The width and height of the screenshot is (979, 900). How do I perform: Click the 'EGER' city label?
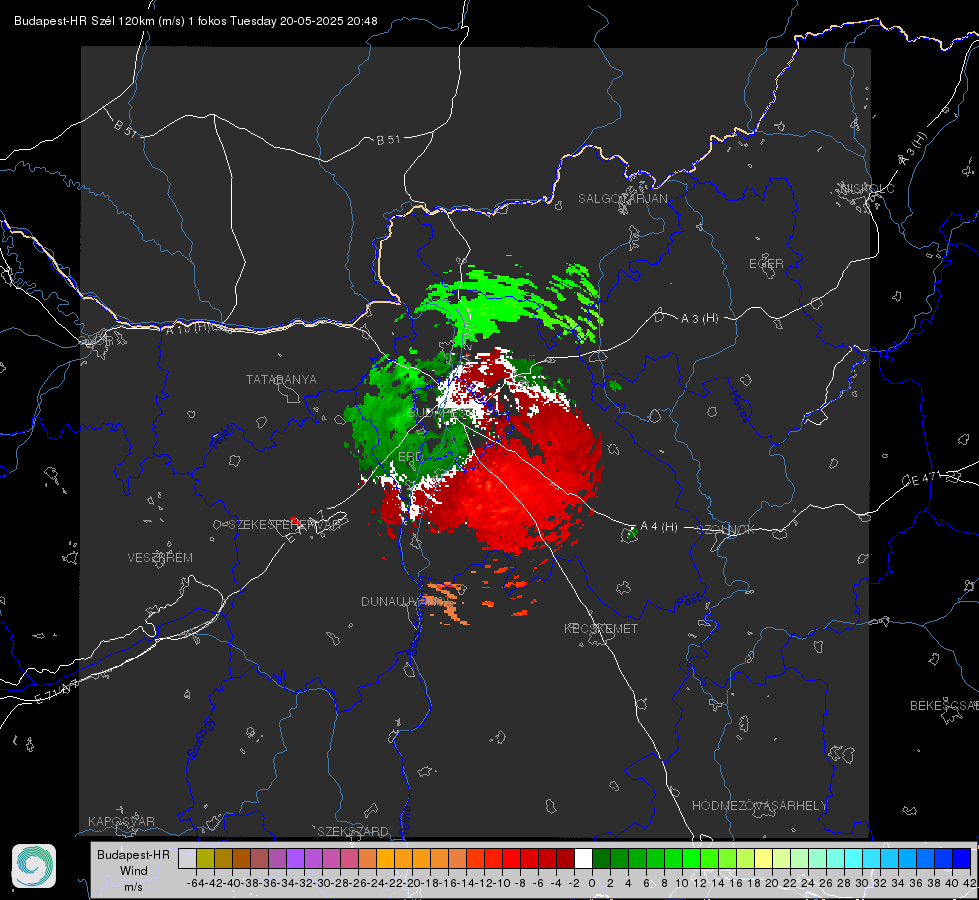[766, 264]
